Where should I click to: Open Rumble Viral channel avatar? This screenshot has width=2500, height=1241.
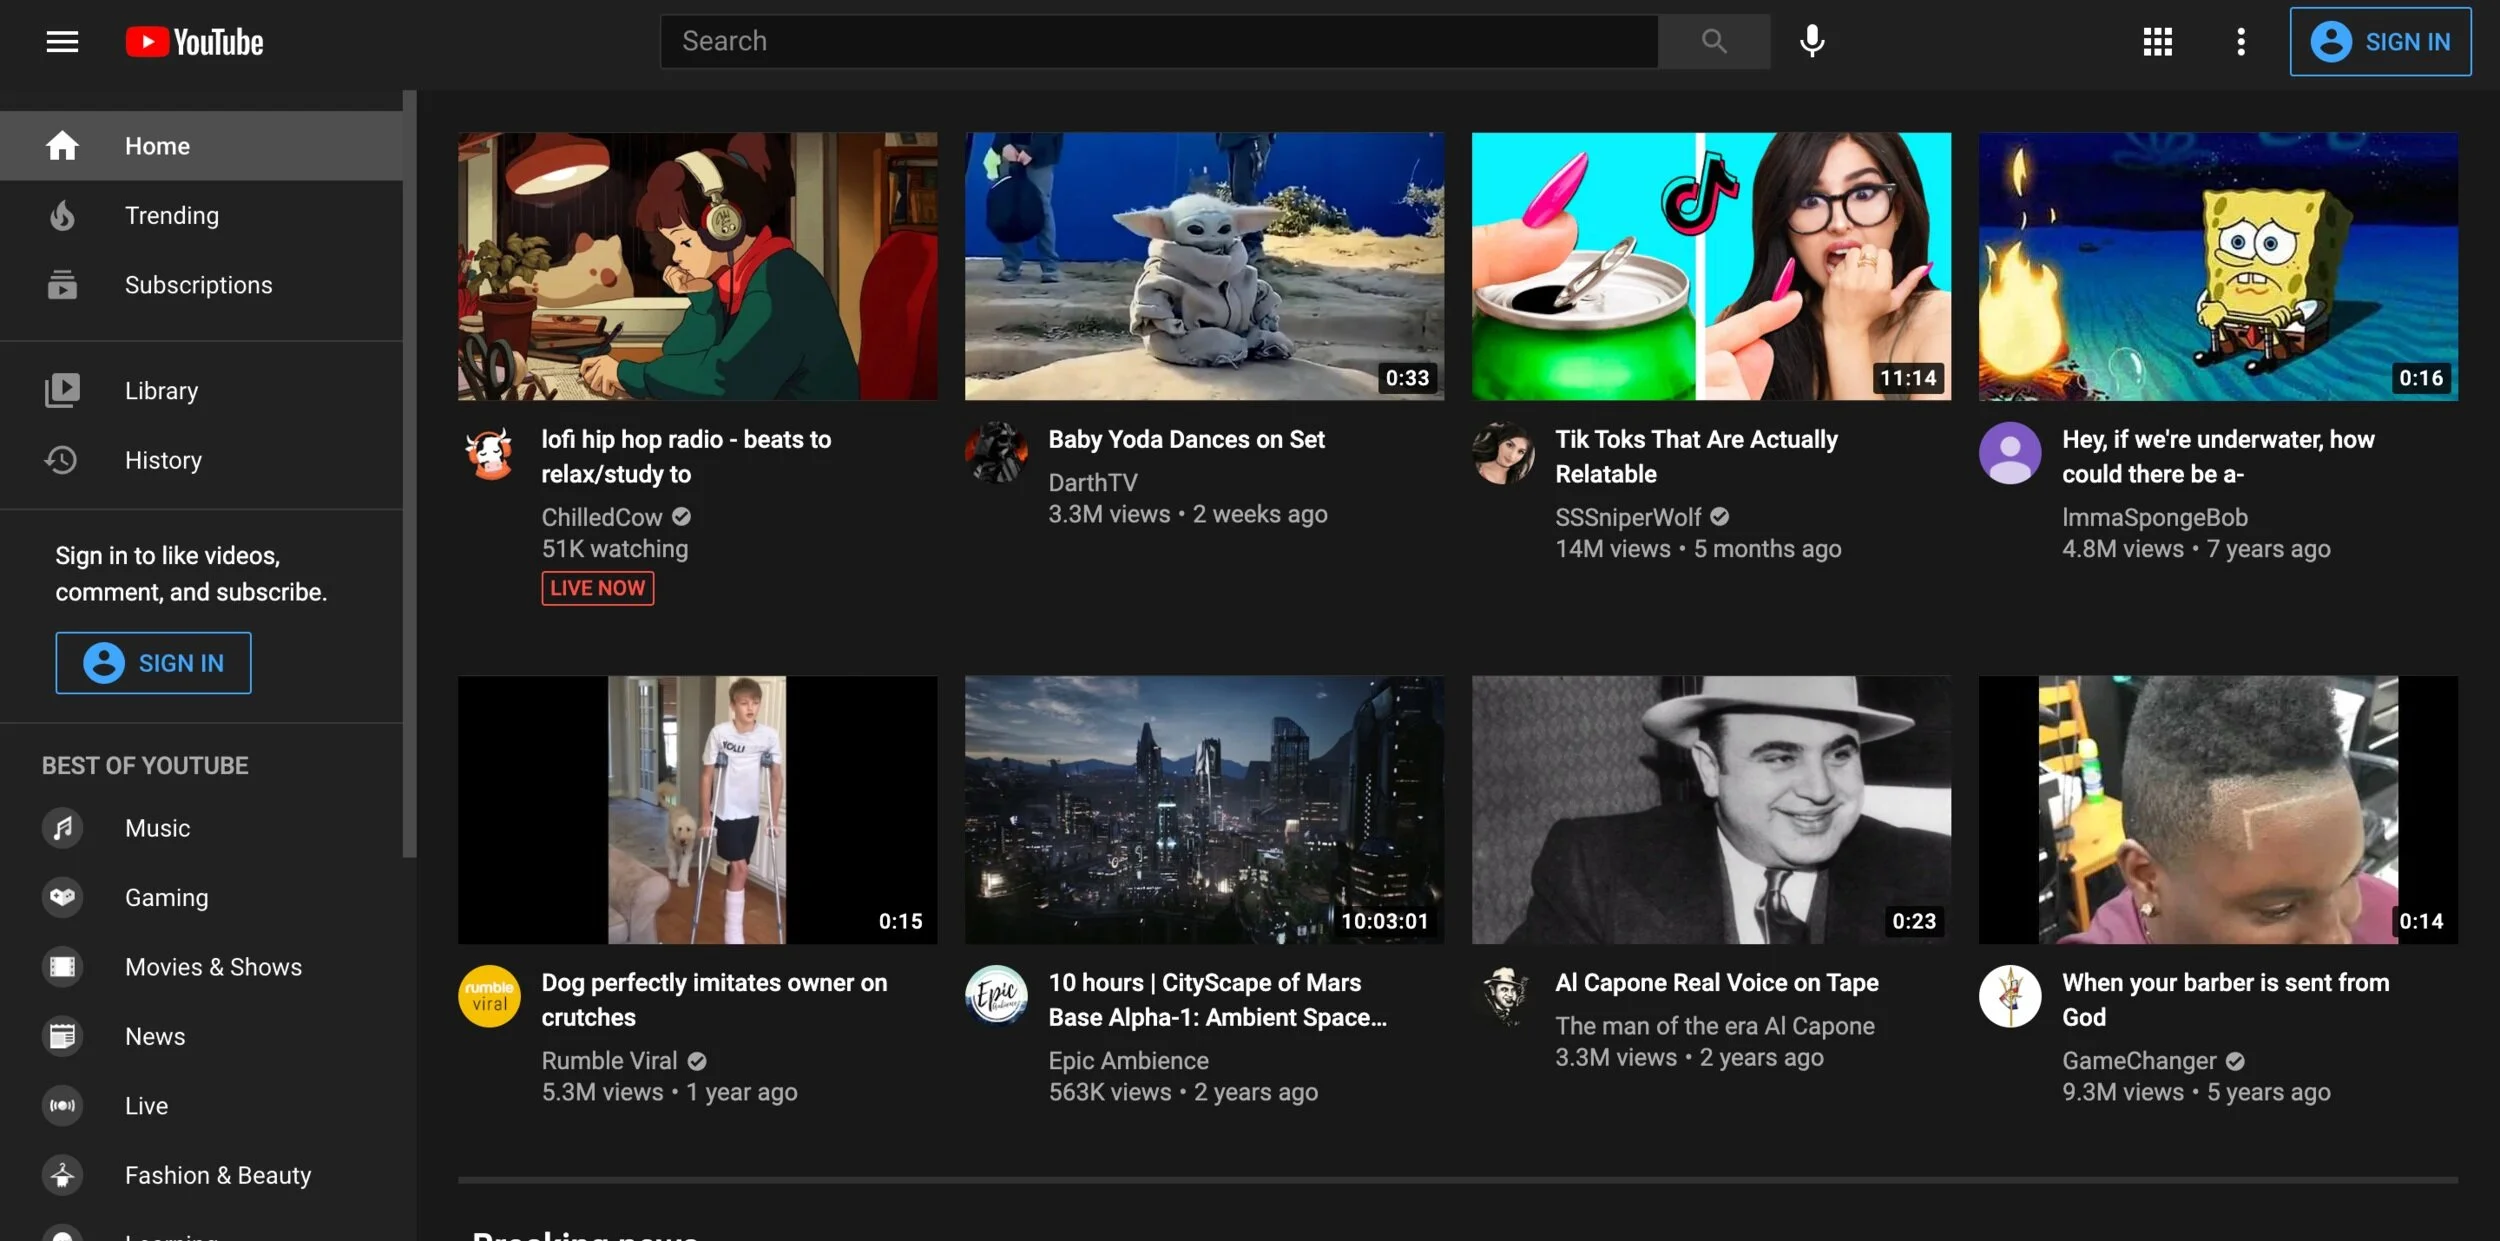click(490, 996)
